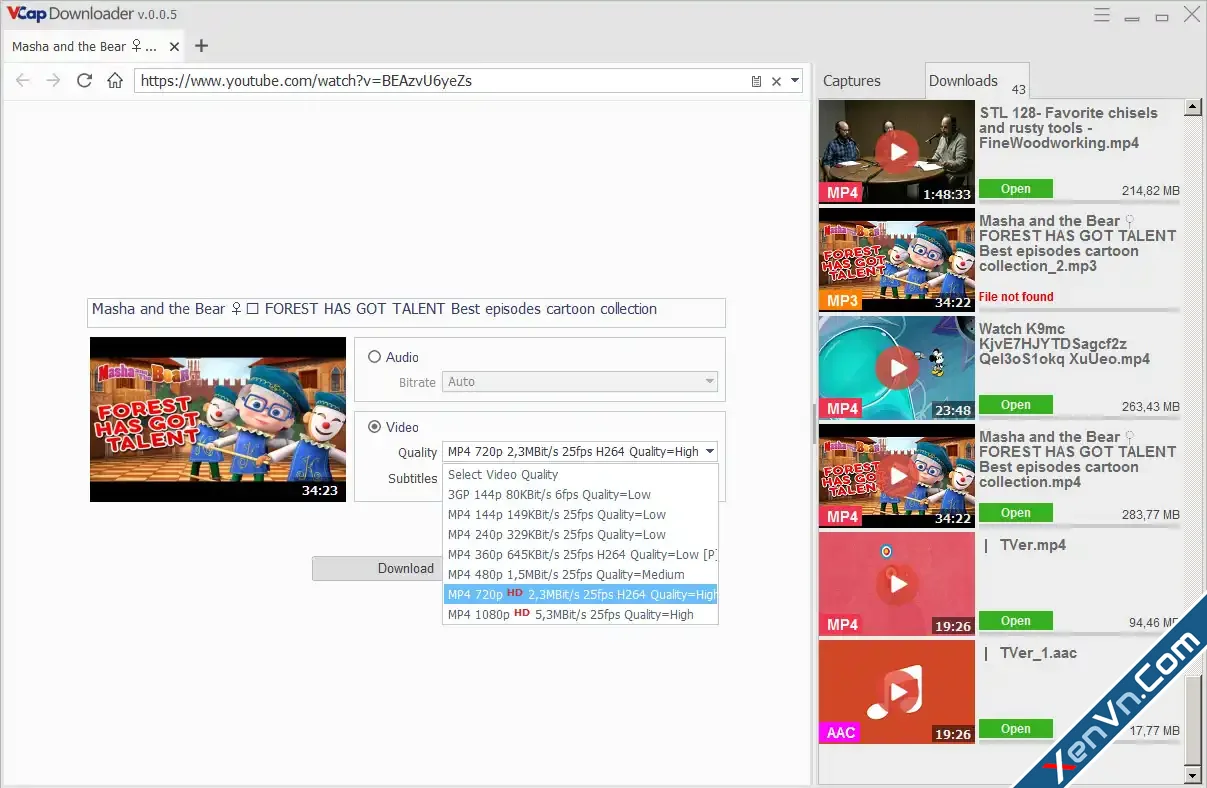The height and width of the screenshot is (788, 1207).
Task: Go back to the previous page
Action: (x=23, y=81)
